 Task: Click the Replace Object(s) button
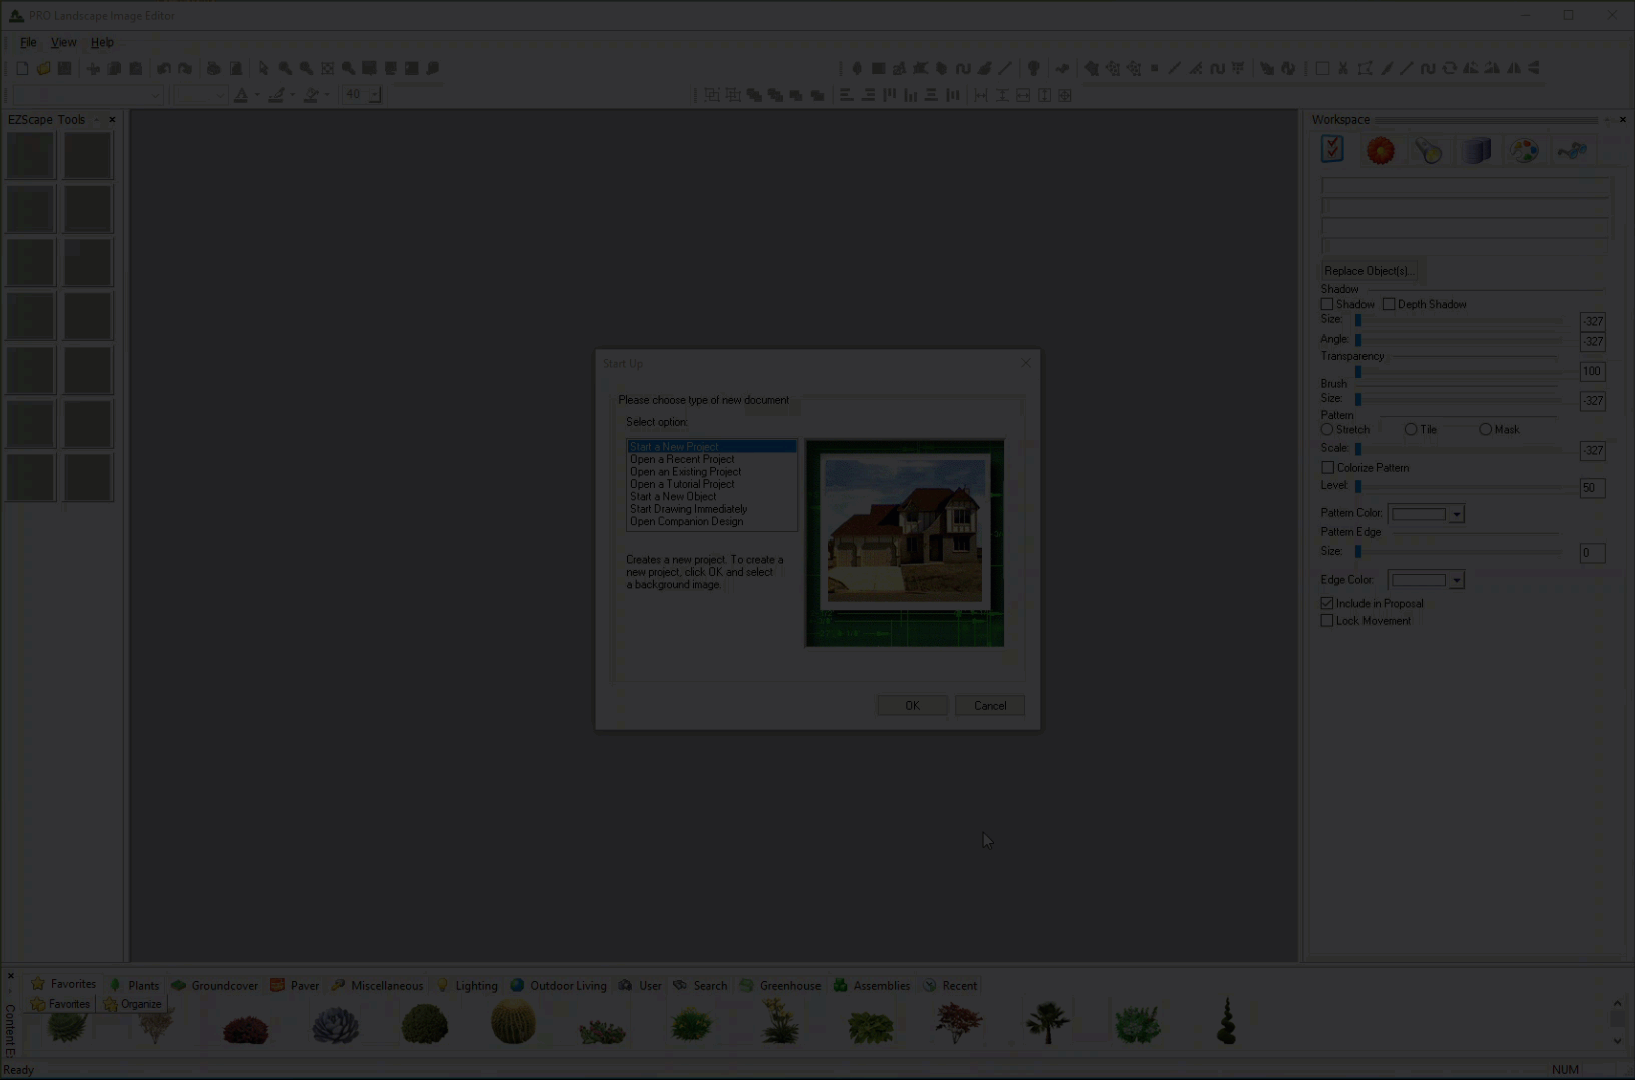coord(1367,271)
